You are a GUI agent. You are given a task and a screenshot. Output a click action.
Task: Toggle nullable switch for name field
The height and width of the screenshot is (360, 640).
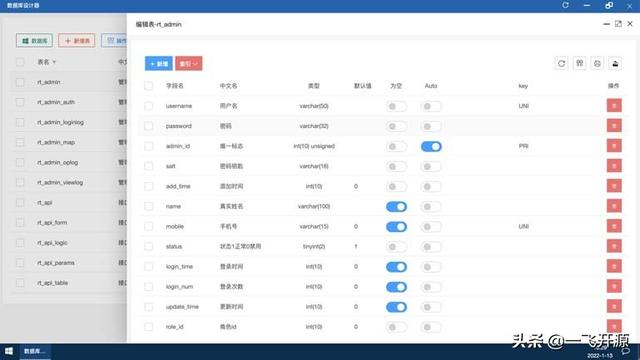[x=396, y=207]
